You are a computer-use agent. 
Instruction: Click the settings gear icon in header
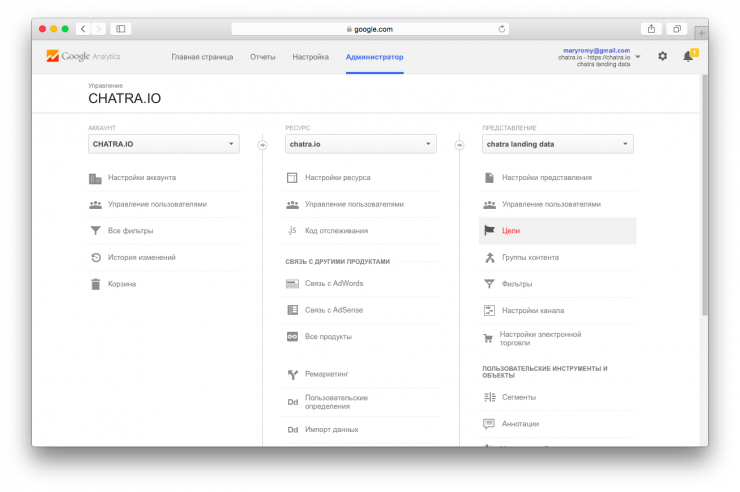pos(662,57)
